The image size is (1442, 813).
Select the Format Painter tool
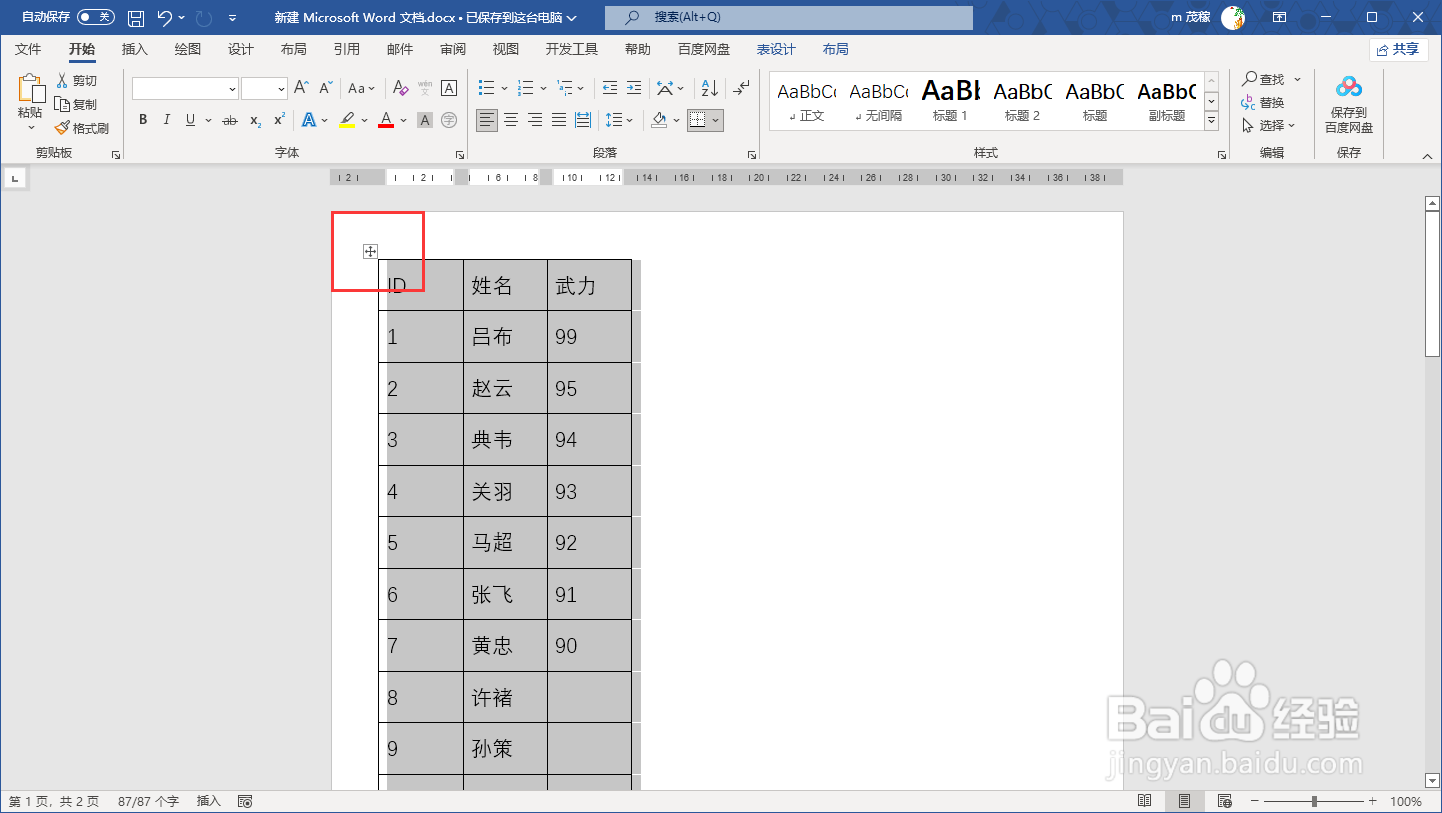pyautogui.click(x=84, y=127)
